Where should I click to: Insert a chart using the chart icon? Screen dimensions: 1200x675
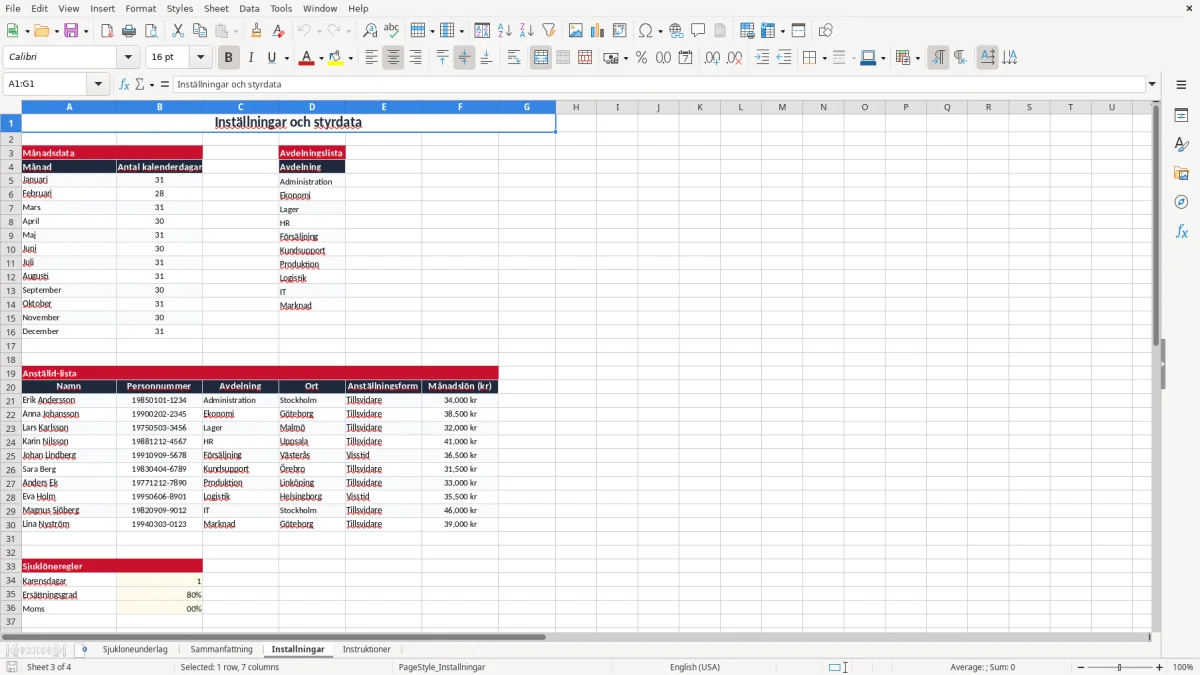pyautogui.click(x=598, y=31)
